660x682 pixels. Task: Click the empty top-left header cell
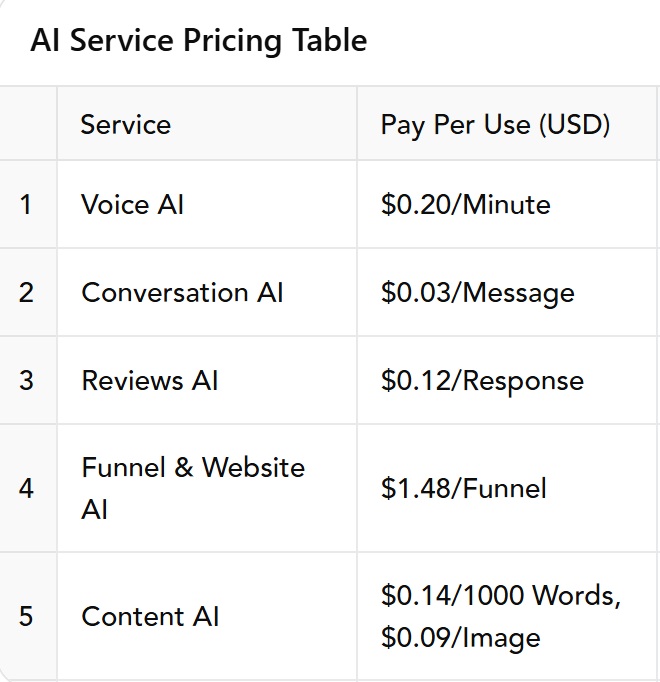pos(28,124)
